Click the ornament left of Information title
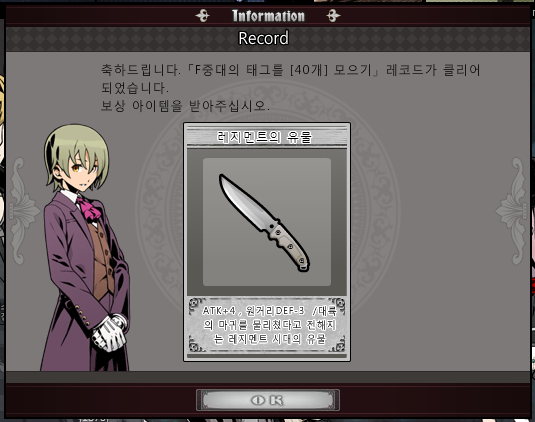 (202, 16)
